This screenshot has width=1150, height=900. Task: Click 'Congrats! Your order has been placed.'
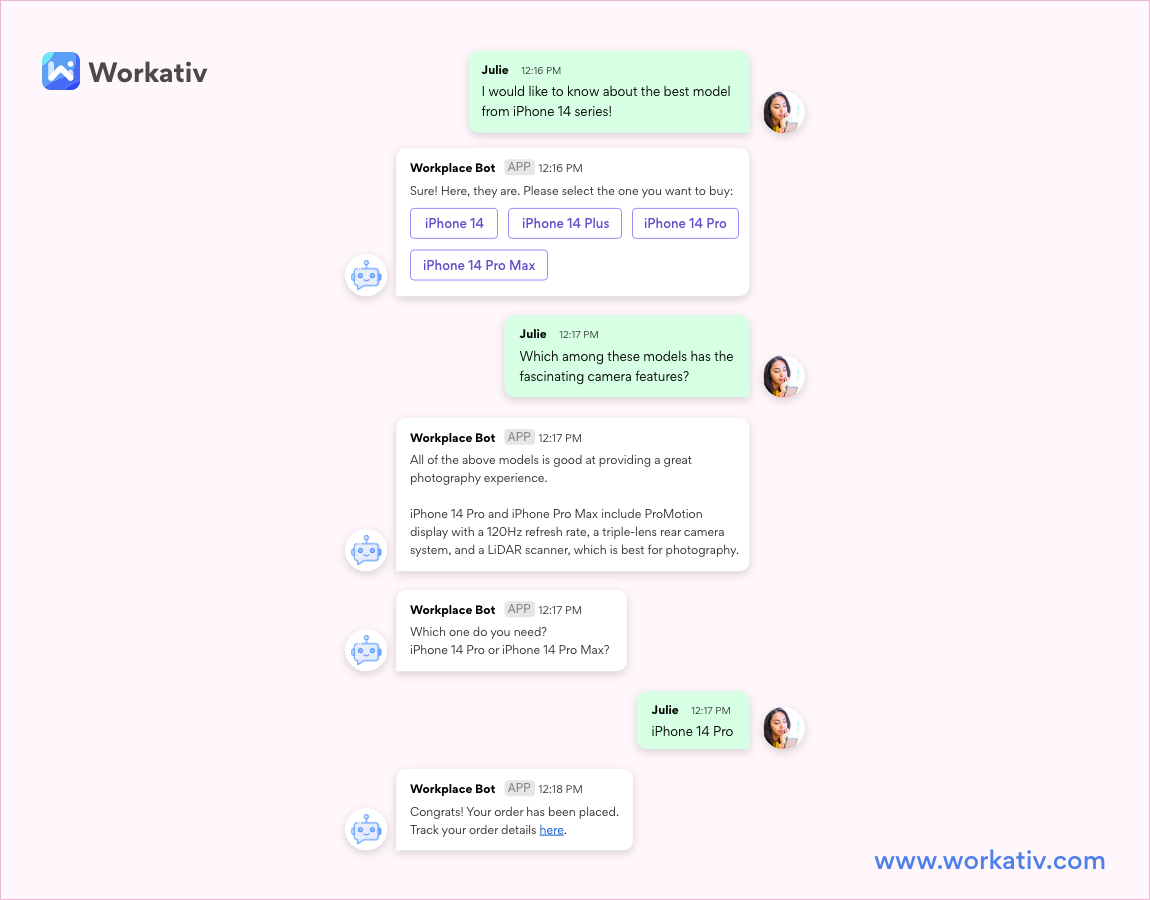(x=514, y=812)
